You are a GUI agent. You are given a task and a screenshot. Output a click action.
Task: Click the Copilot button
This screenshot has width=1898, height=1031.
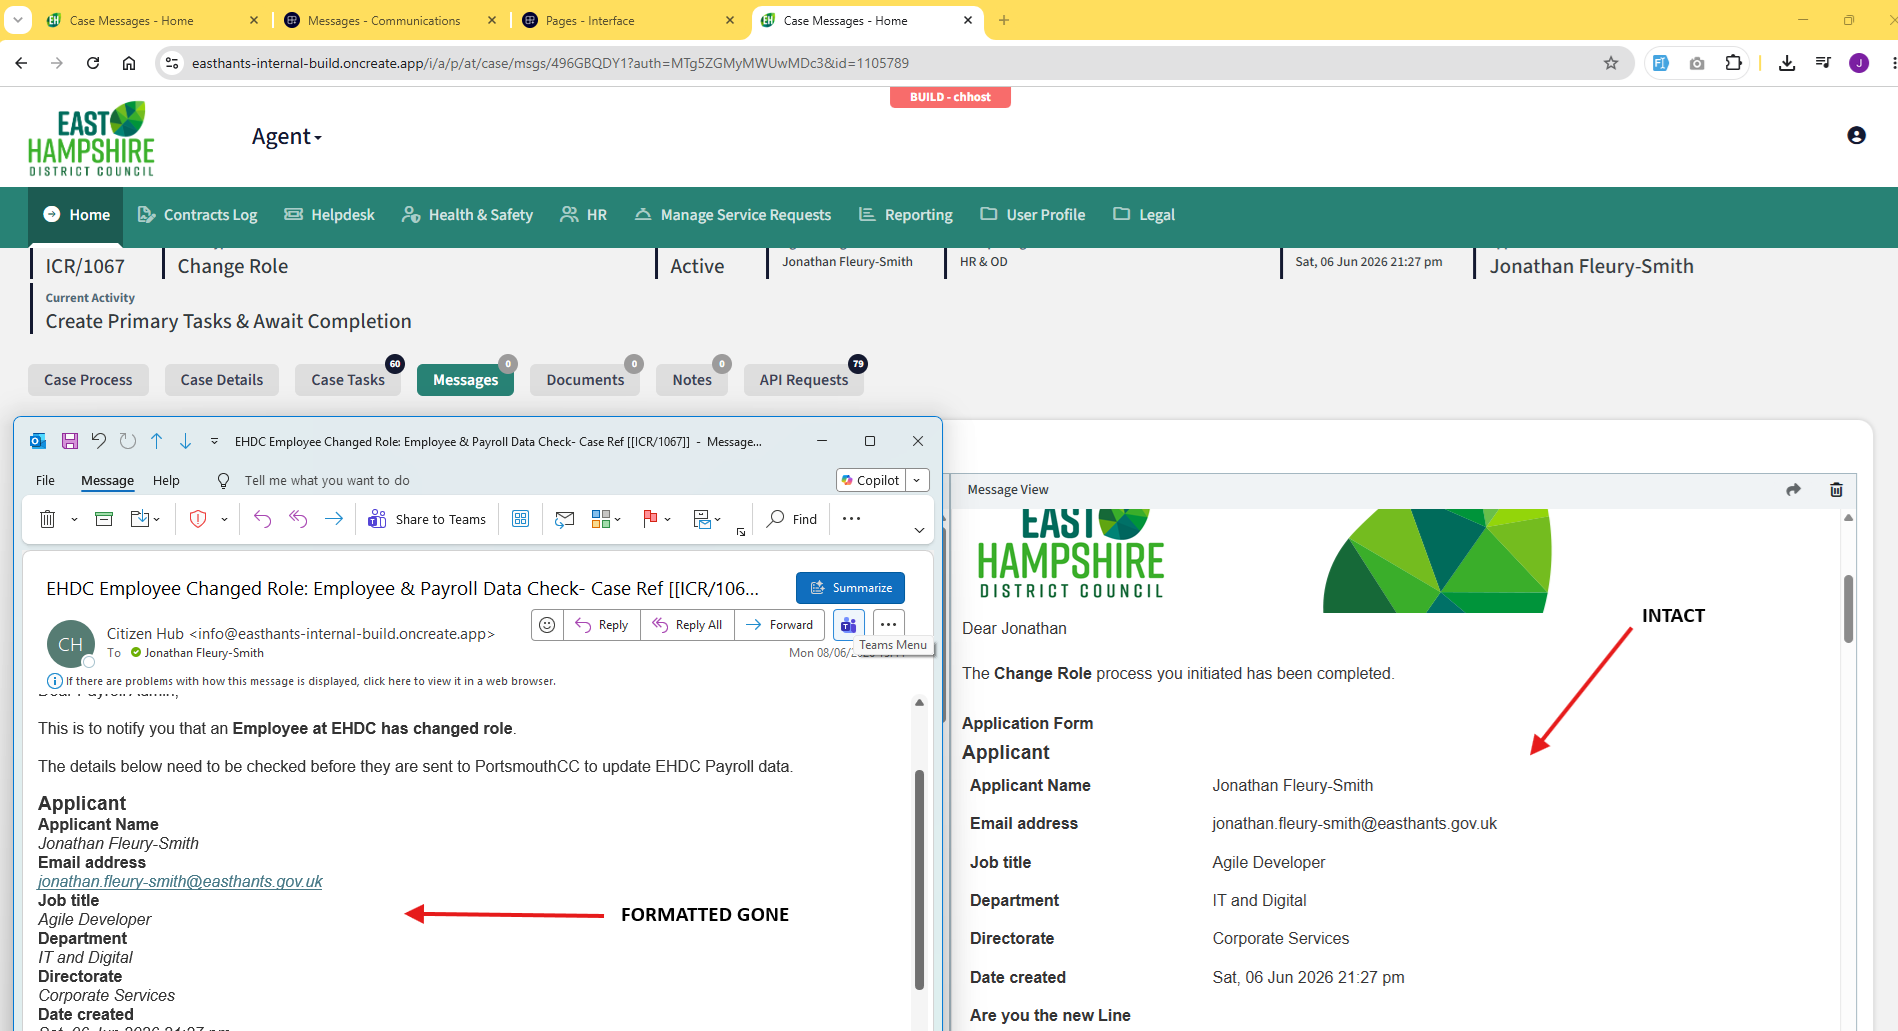(x=871, y=481)
